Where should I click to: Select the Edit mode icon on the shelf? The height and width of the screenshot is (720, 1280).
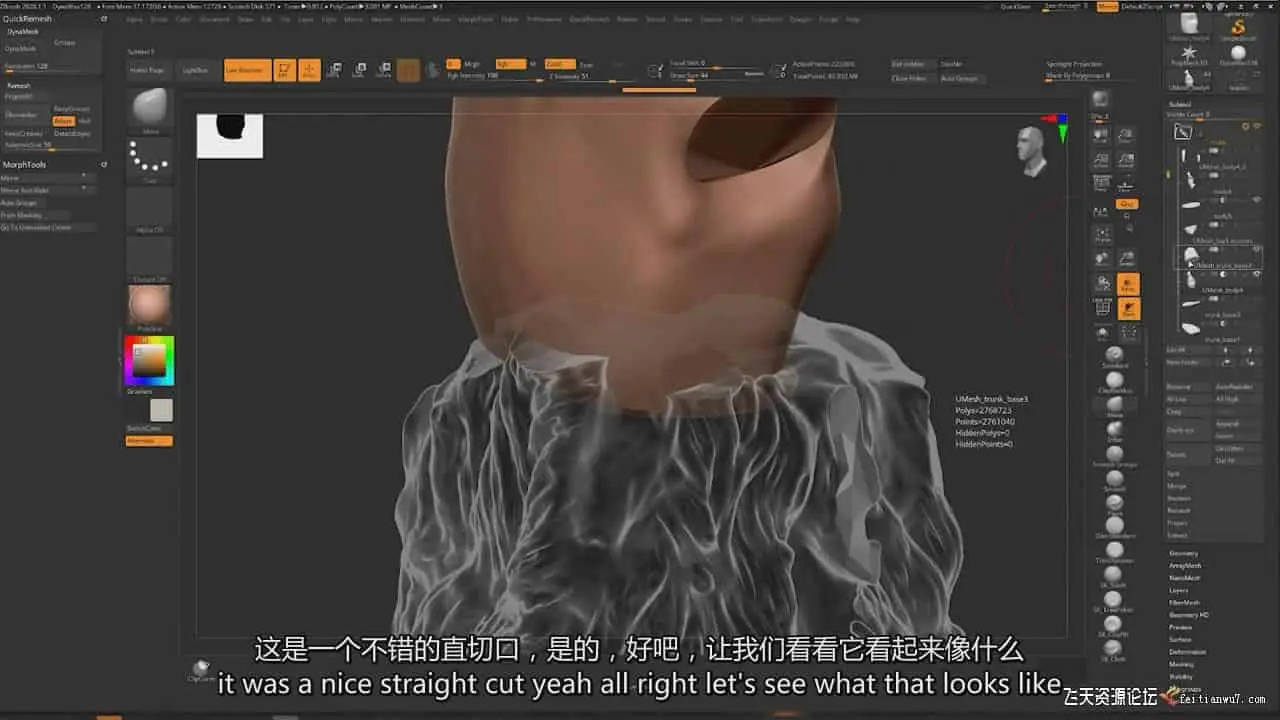coord(285,70)
